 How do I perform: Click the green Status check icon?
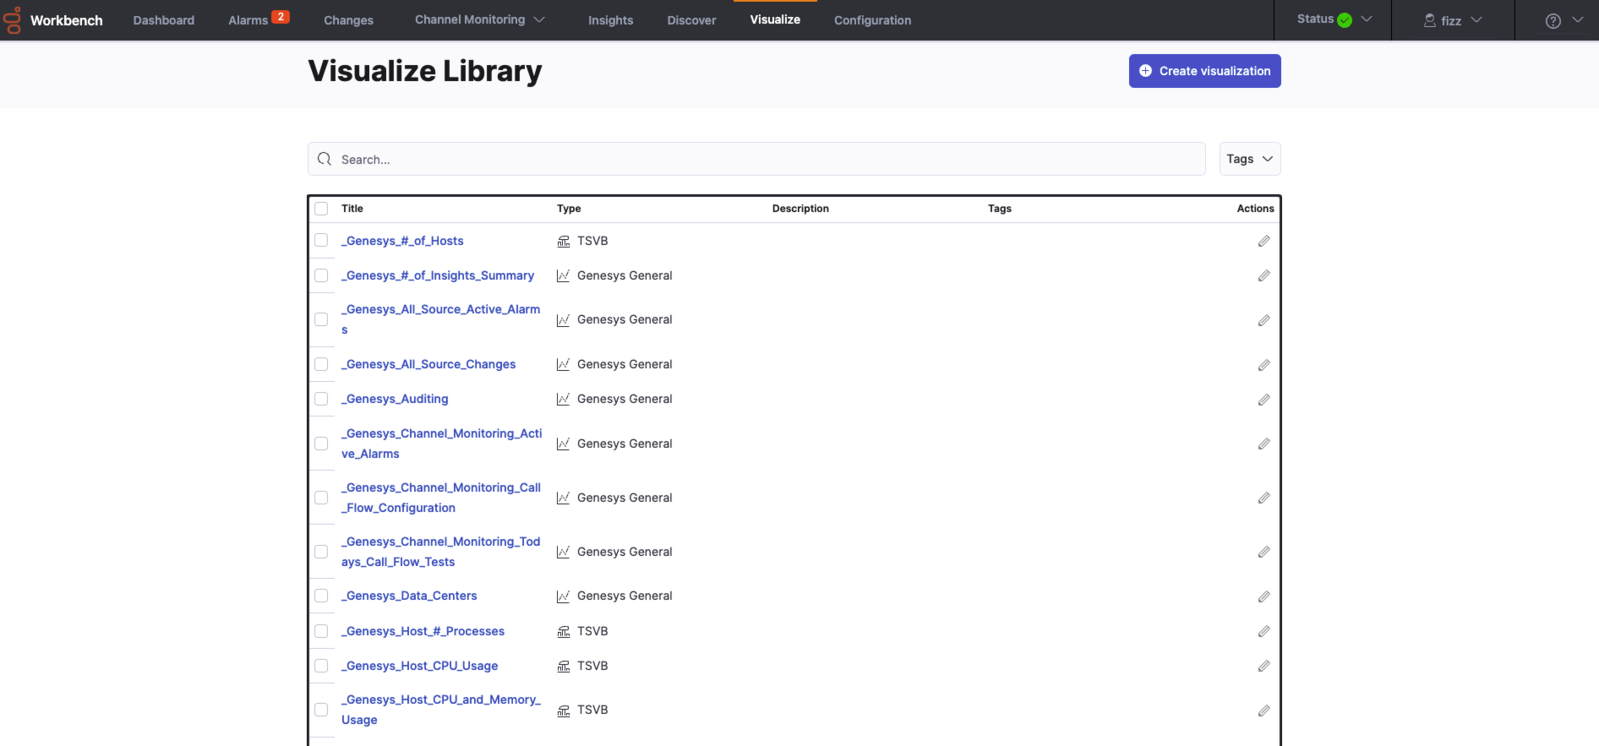point(1345,20)
